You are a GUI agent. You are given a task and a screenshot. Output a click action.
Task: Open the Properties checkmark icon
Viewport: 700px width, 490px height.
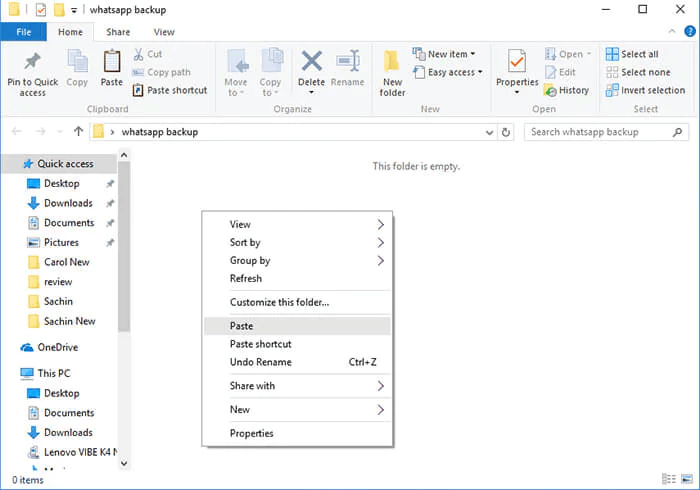[517, 61]
